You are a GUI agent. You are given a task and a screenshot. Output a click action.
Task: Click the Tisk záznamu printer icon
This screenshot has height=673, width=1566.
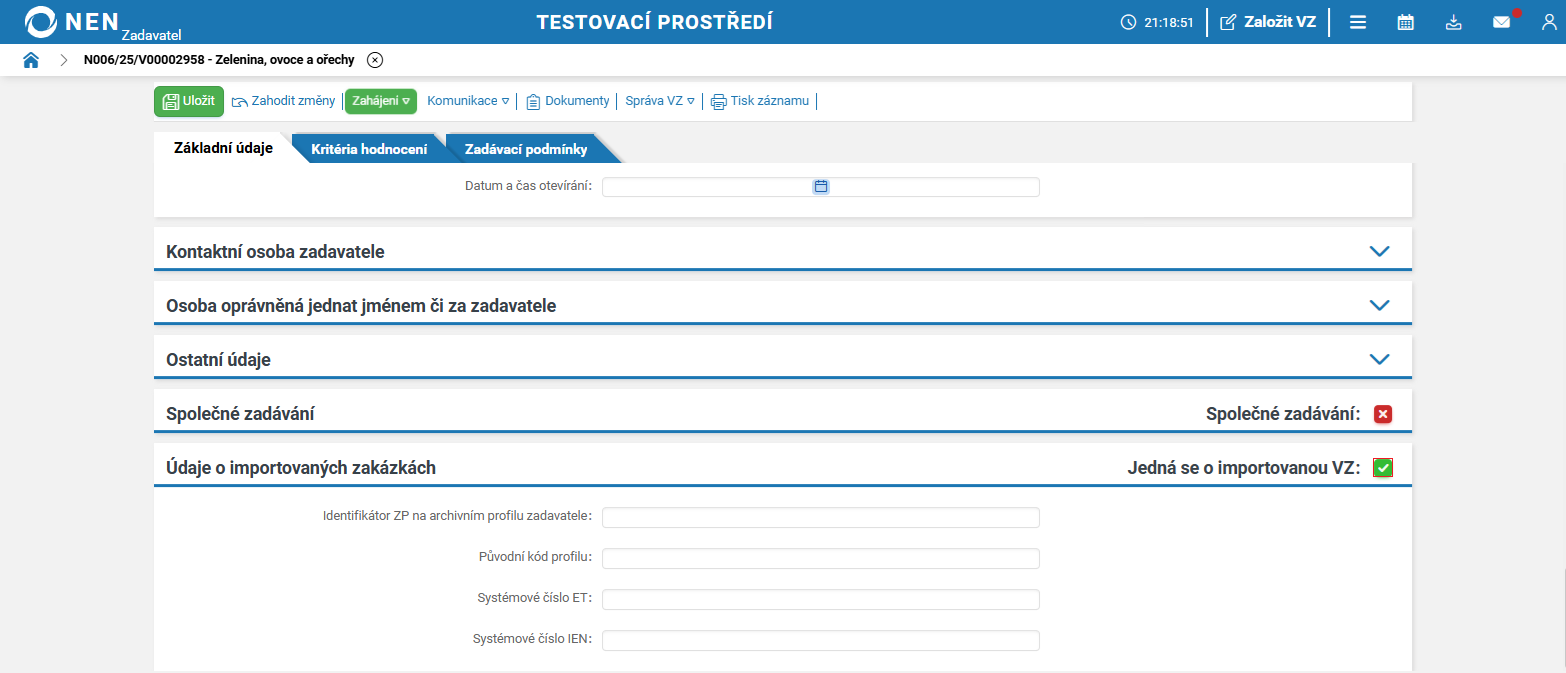tap(717, 101)
